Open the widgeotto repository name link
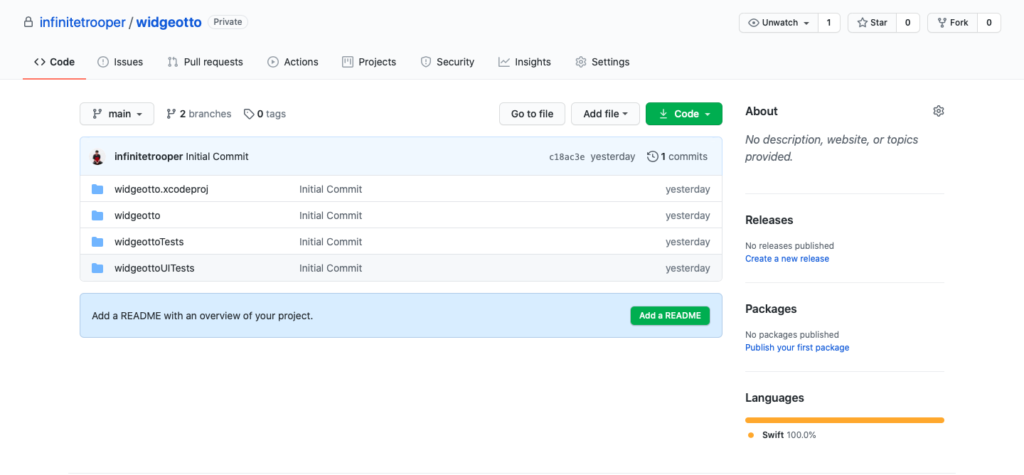1024x475 pixels. click(168, 22)
